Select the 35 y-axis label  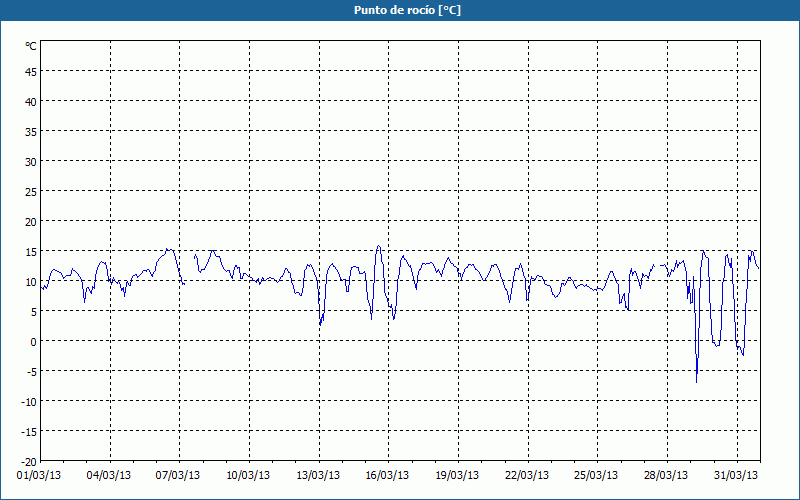pos(31,132)
